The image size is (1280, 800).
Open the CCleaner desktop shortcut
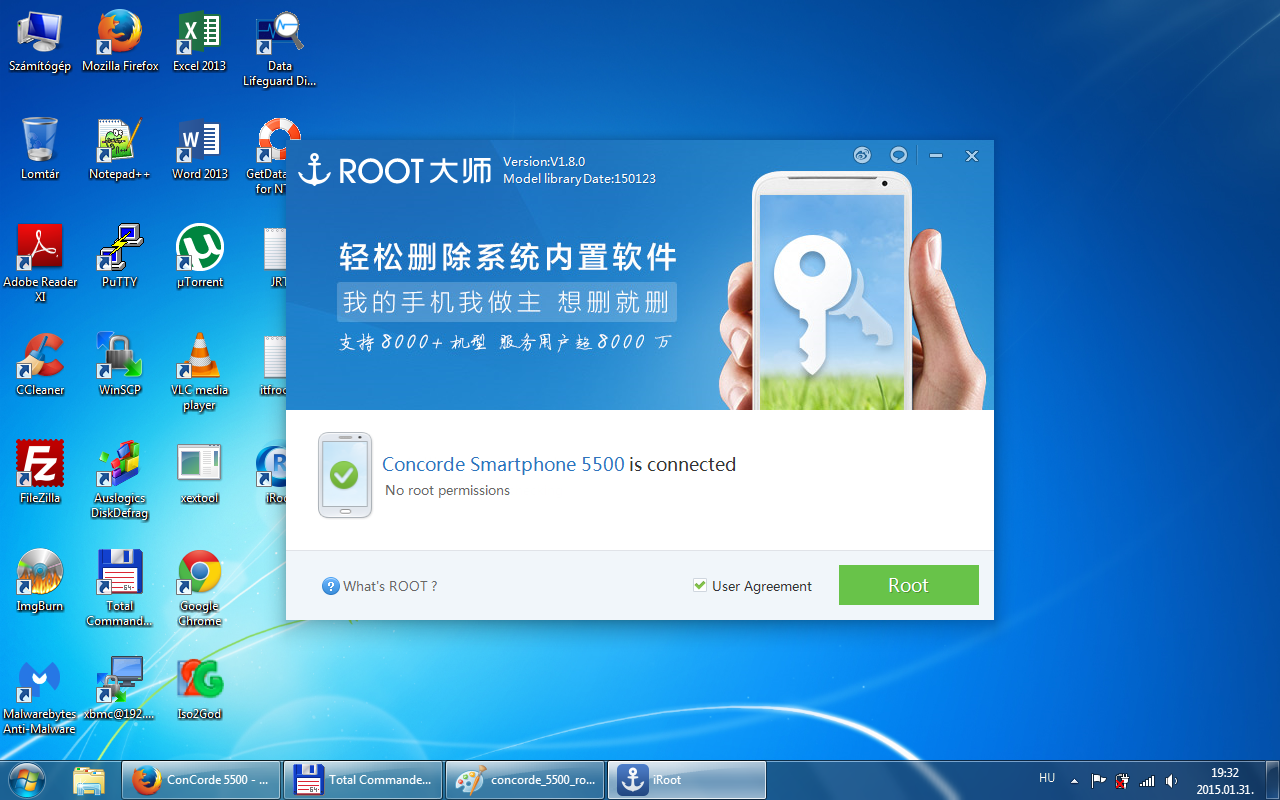click(x=40, y=364)
